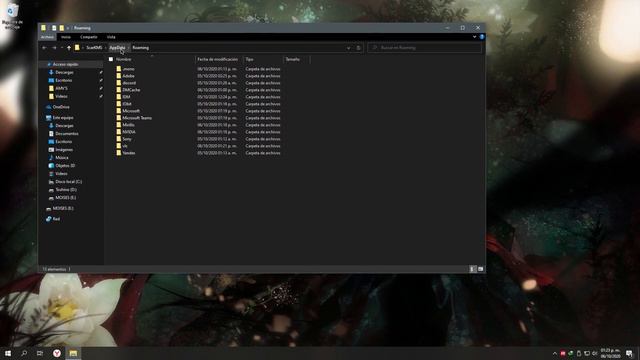
Task: Open OneDrive in the navigation pane
Action: 61,107
